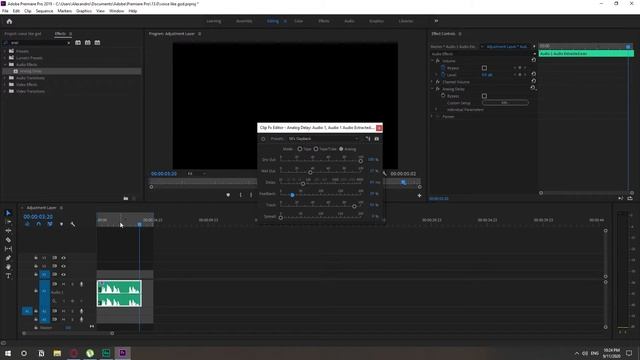Select the Type tool

coord(8,276)
